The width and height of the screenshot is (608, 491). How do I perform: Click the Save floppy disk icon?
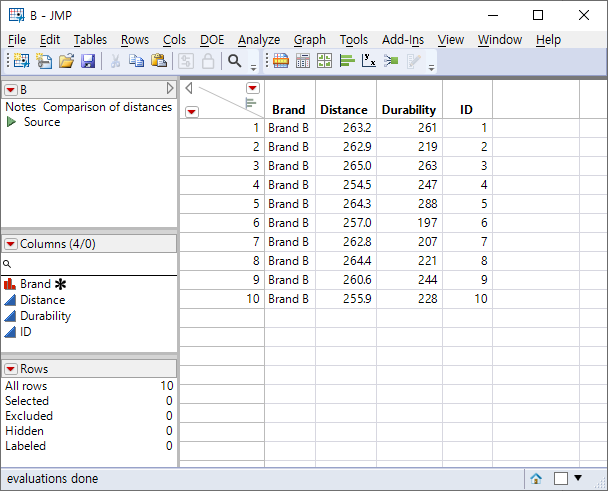(88, 61)
